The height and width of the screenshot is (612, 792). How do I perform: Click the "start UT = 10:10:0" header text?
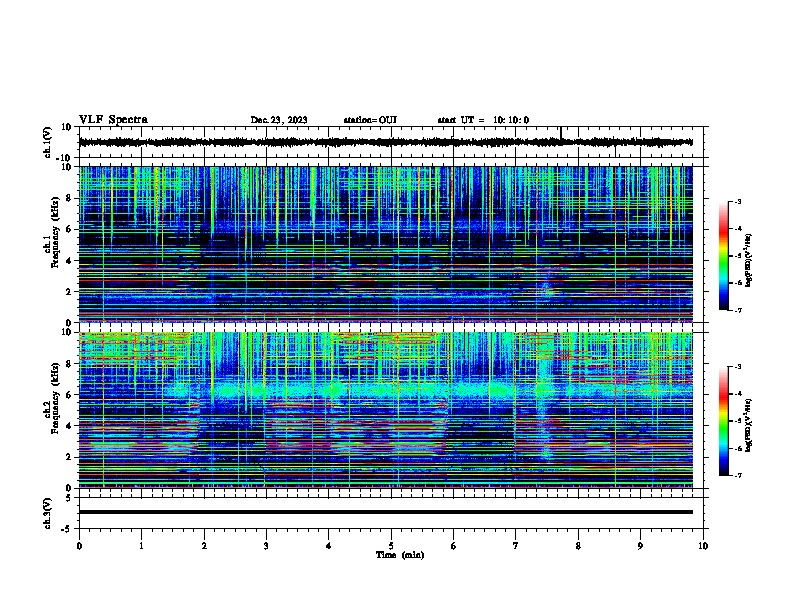(483, 120)
